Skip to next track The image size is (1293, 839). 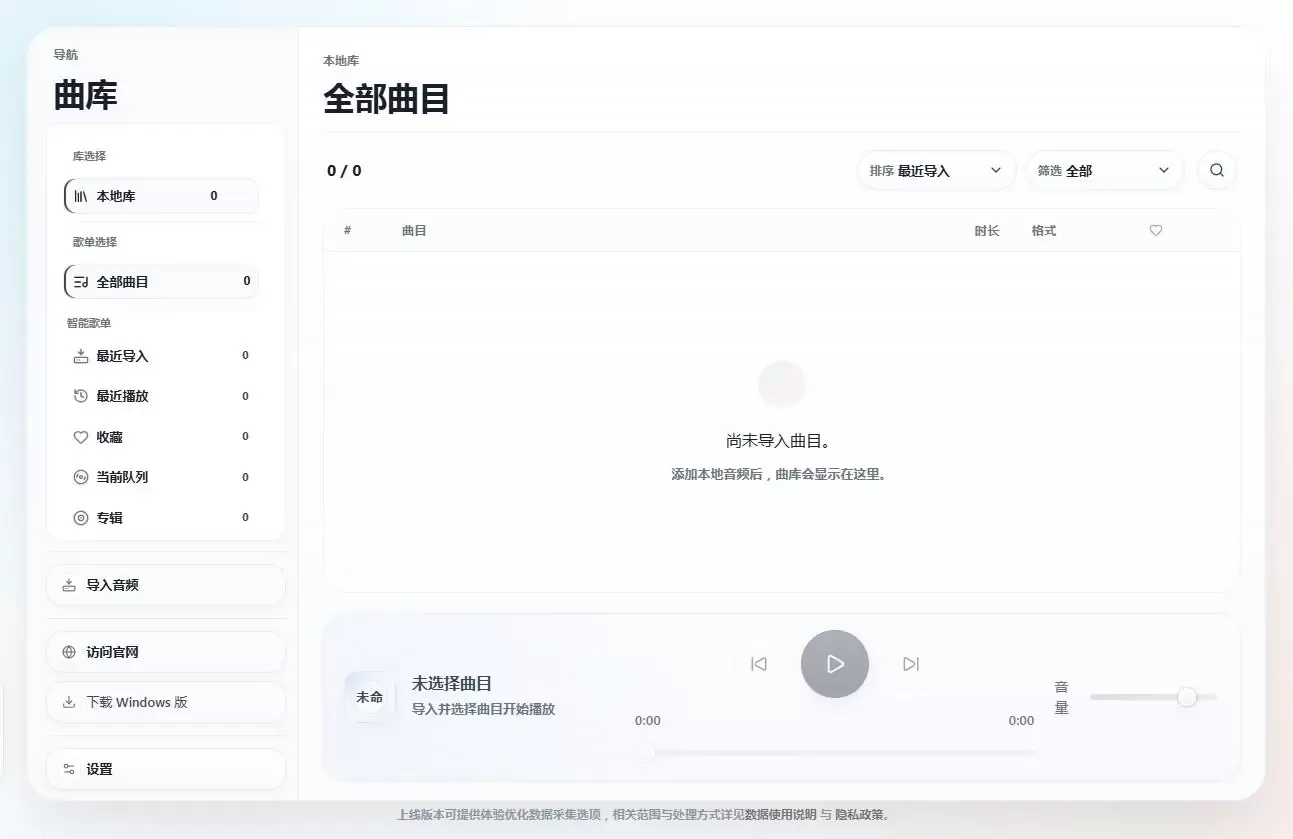pos(911,664)
